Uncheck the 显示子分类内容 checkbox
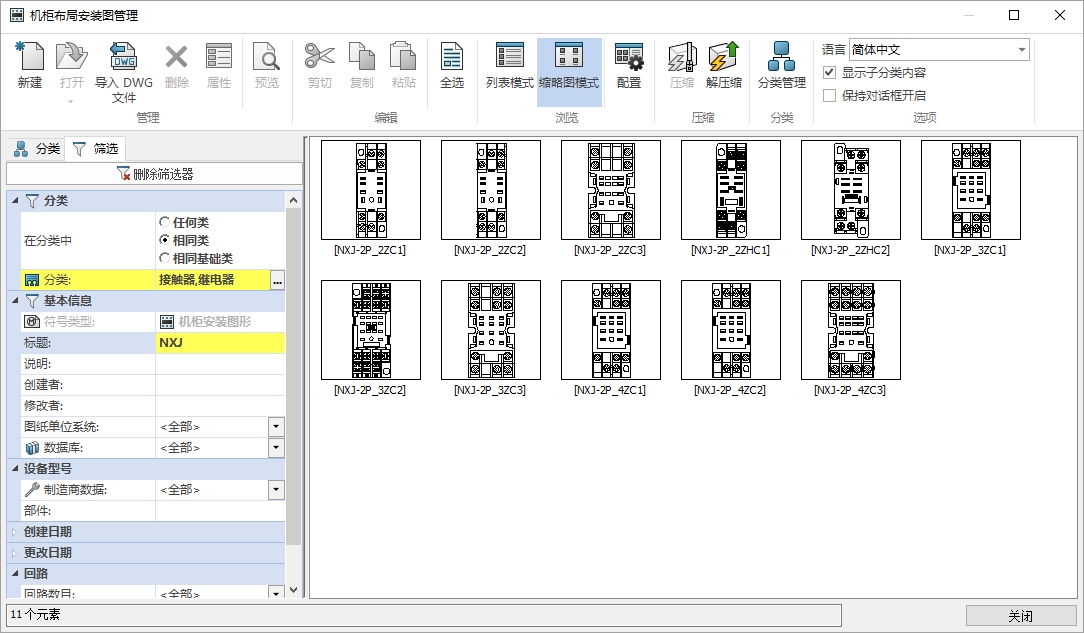The image size is (1084, 633). 829,73
